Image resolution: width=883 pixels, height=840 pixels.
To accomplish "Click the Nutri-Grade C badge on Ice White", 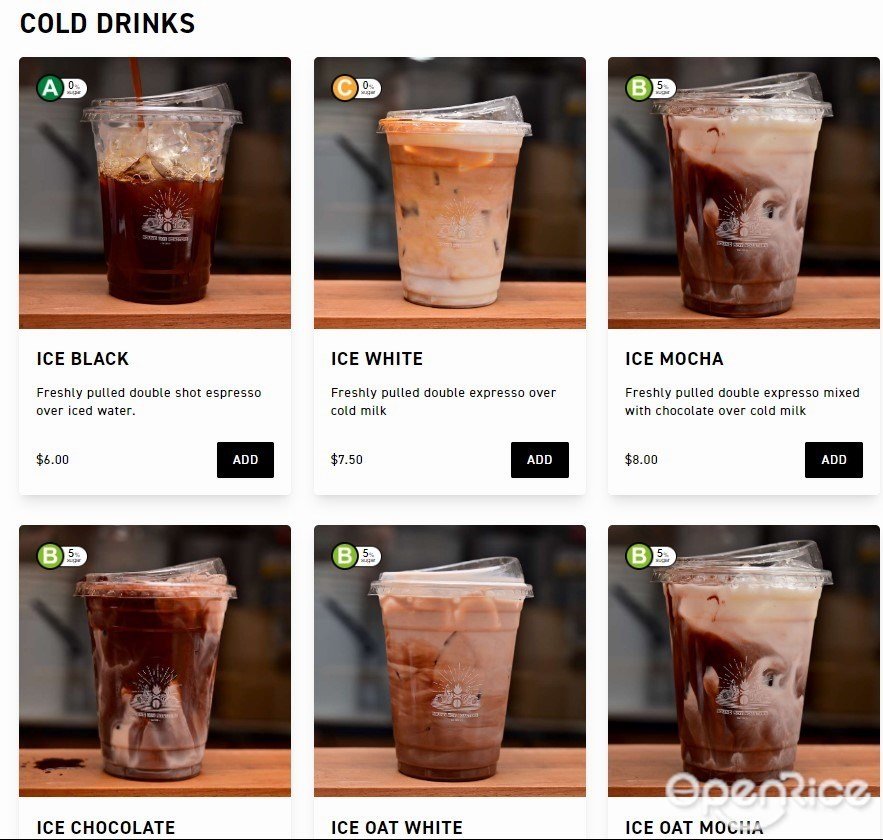I will pos(356,88).
